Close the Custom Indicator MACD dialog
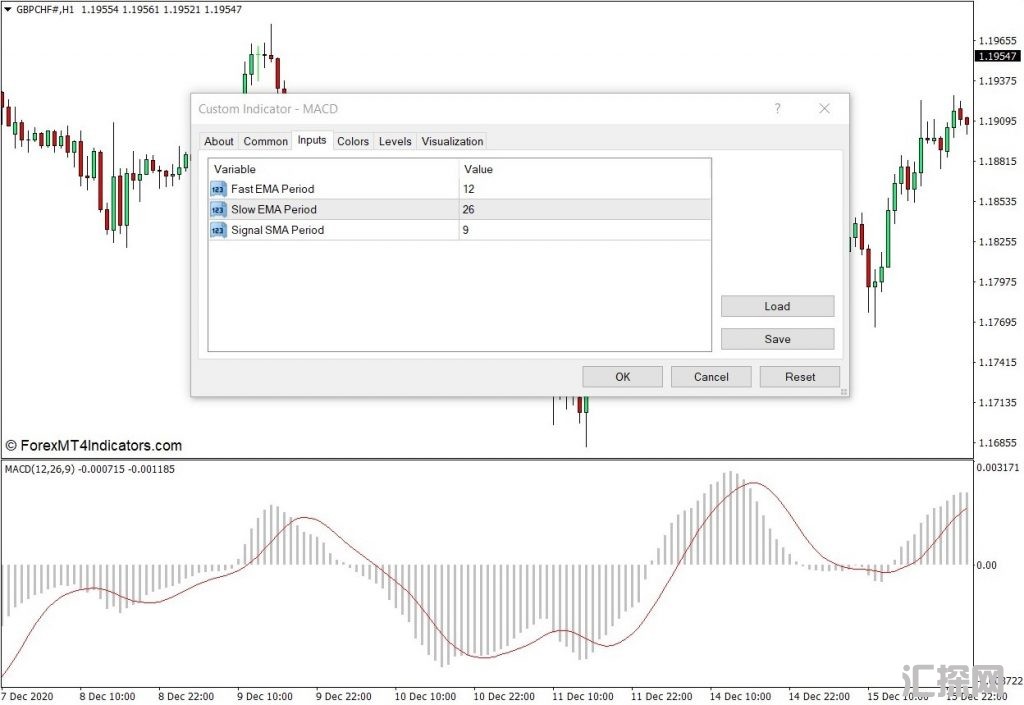Screen dimensions: 1024x705 (825, 108)
